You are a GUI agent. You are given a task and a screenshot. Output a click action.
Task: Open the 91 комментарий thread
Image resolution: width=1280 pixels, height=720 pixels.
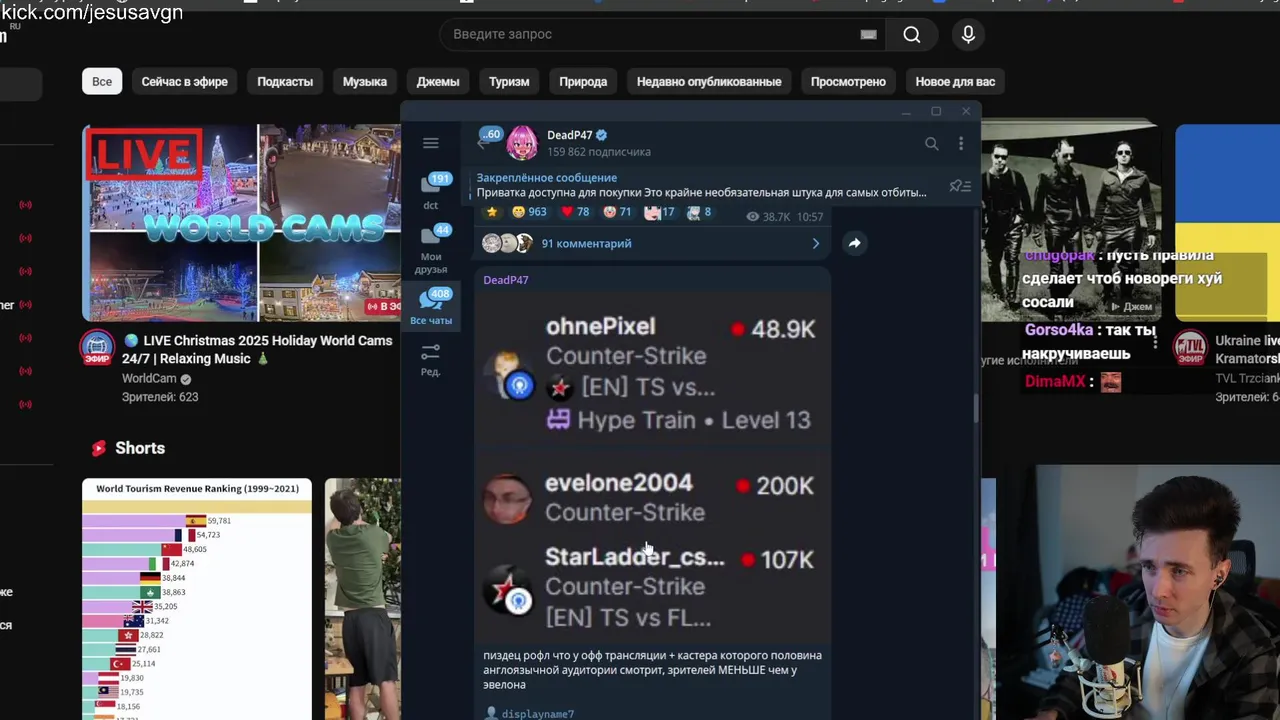click(x=586, y=243)
